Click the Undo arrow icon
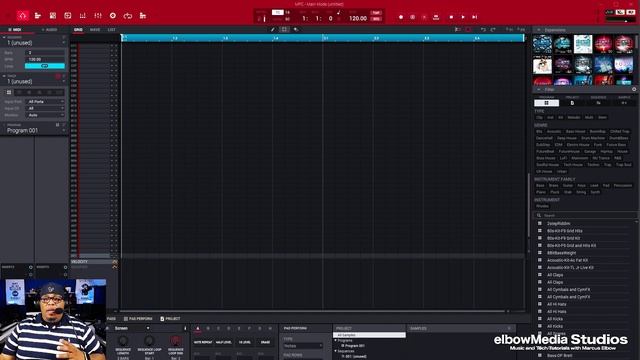This screenshot has width=640, height=360. point(483,29)
